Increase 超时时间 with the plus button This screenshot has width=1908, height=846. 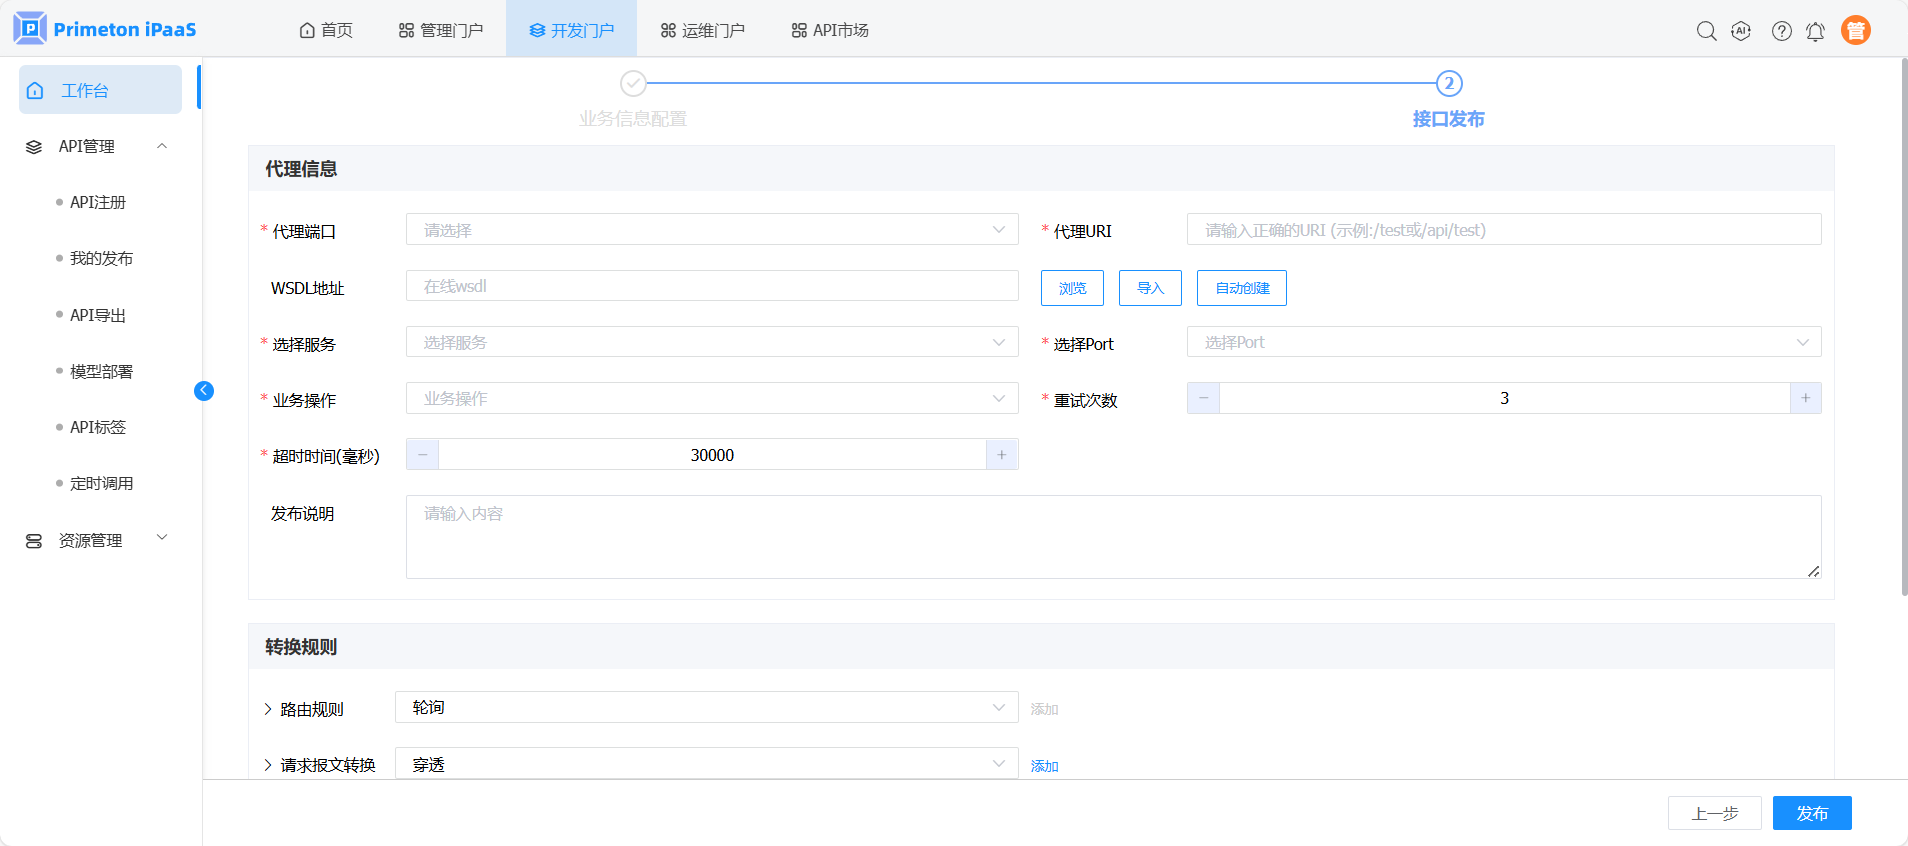1001,455
